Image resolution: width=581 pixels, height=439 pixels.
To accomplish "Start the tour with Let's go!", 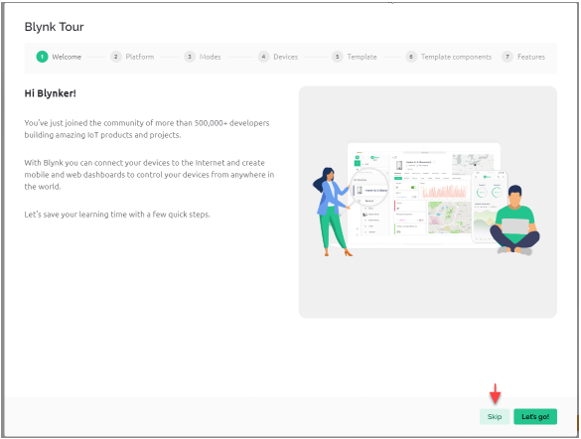I will click(x=535, y=416).
